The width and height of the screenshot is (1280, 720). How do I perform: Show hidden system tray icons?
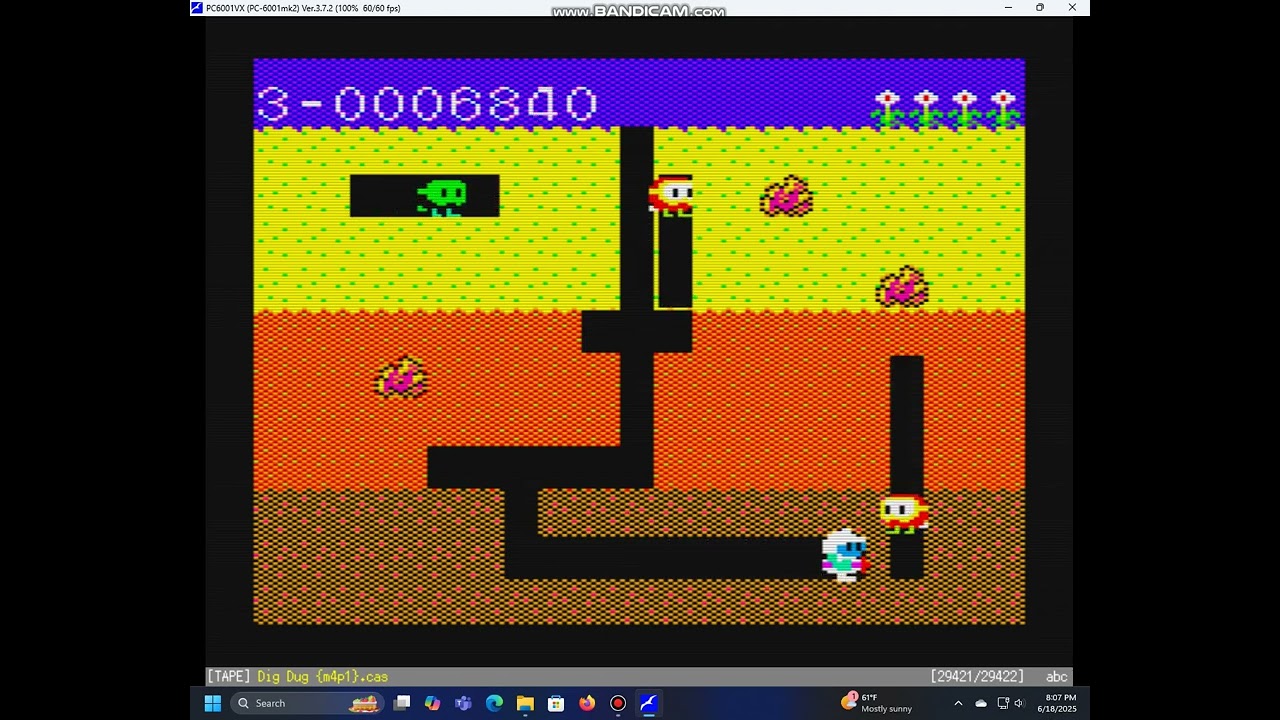click(x=958, y=703)
